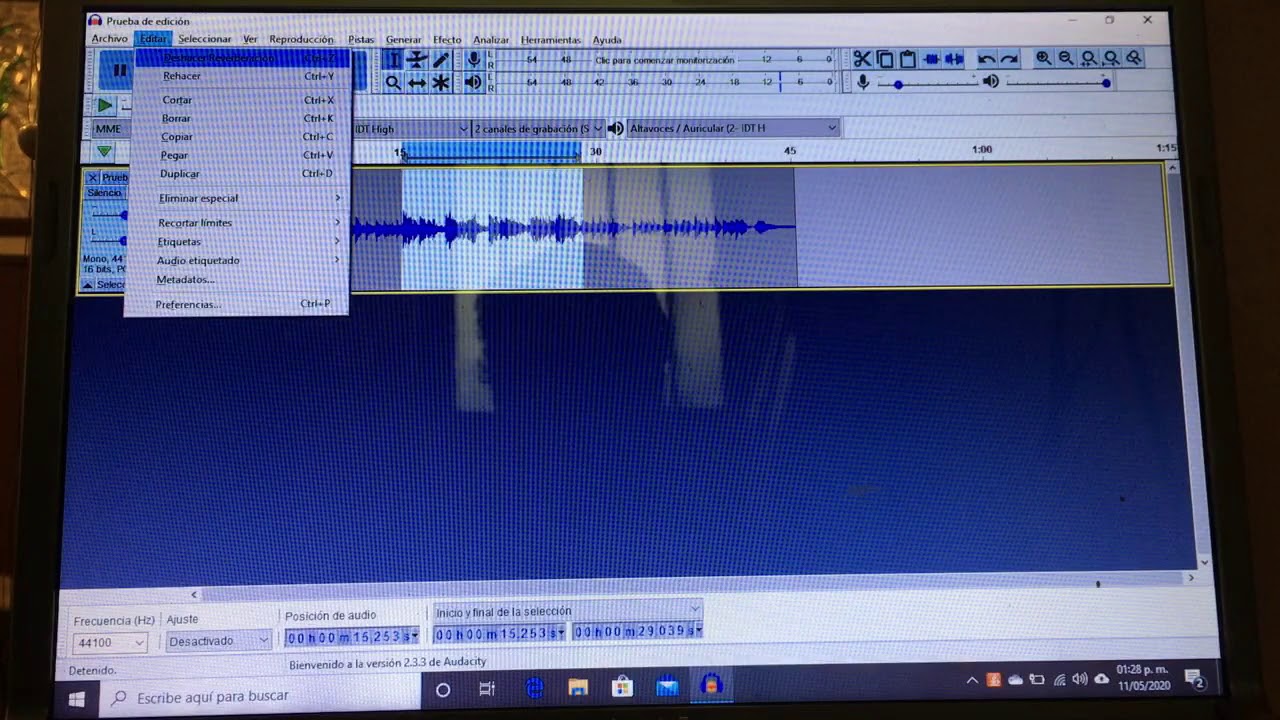Click the playback device speaker icon

(616, 128)
